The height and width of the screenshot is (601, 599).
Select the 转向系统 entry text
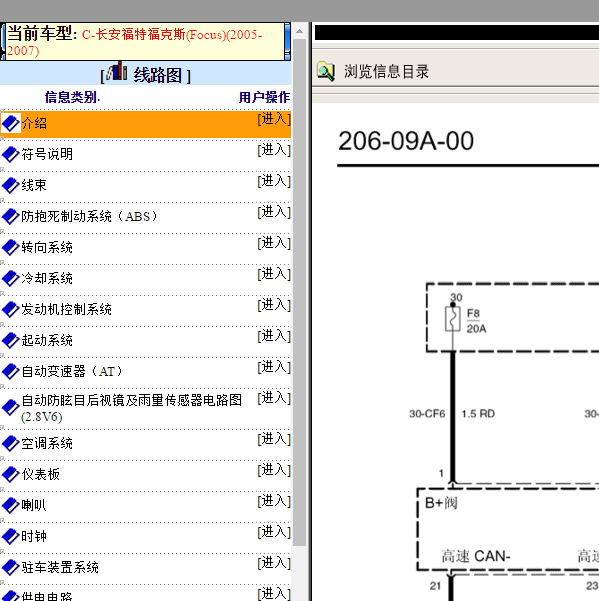[47, 248]
